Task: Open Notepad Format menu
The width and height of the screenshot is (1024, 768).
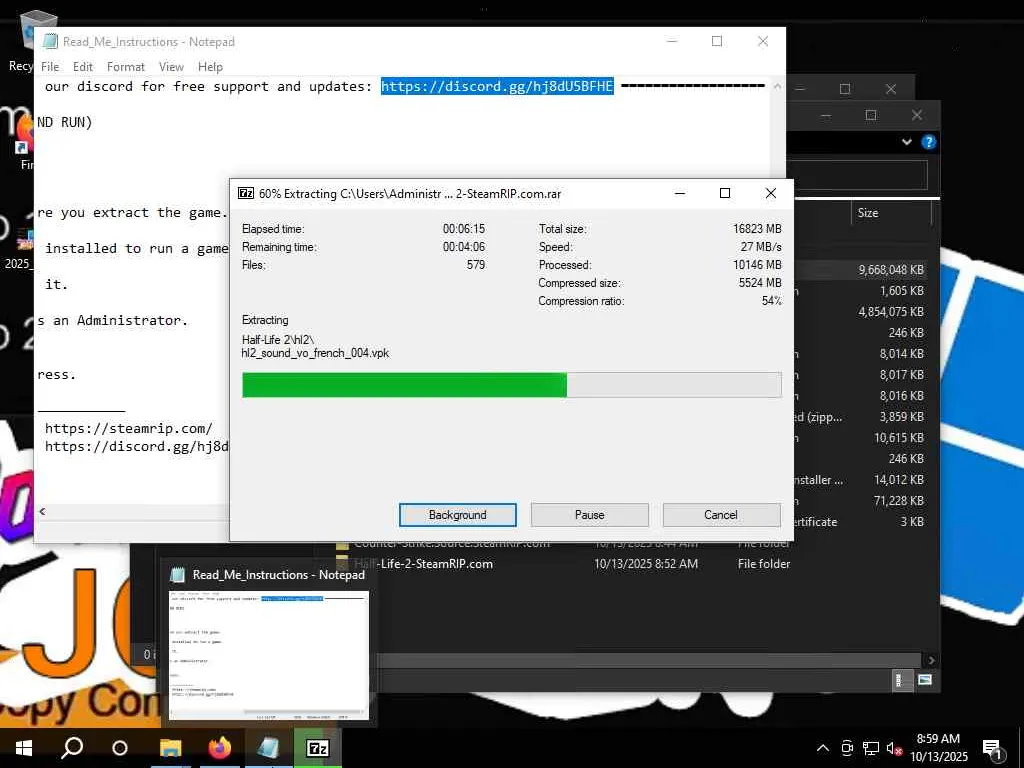Action: click(125, 67)
